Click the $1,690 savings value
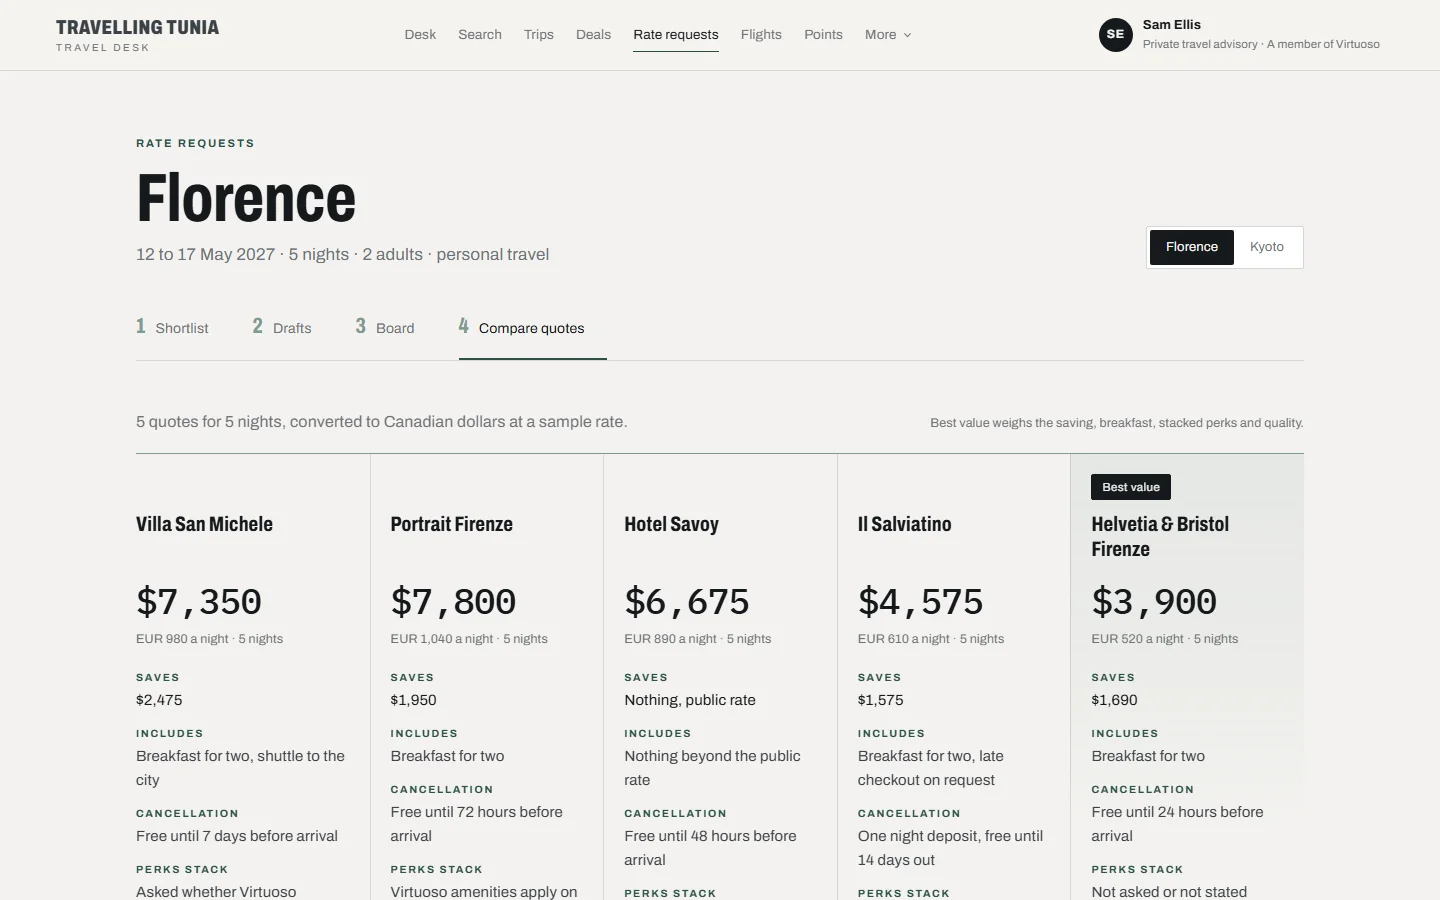 (x=1114, y=700)
